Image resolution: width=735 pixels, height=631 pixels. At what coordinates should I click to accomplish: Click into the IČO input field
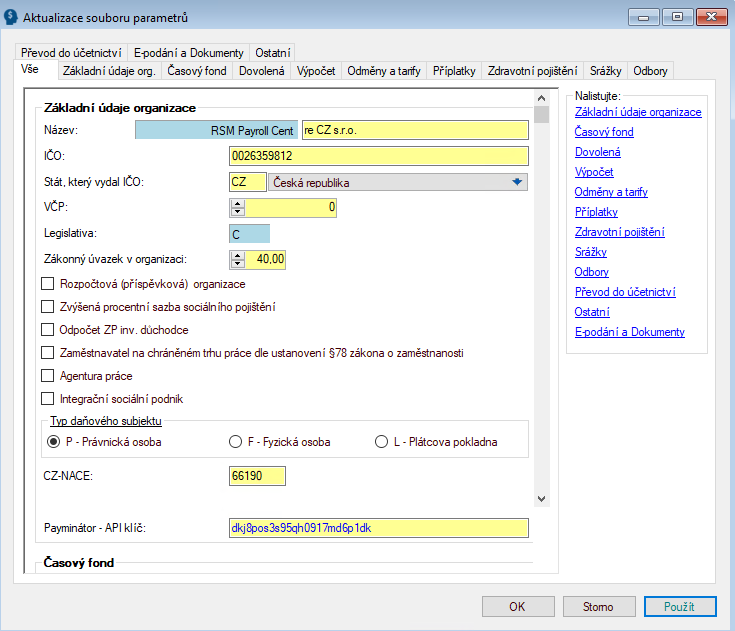(x=378, y=156)
